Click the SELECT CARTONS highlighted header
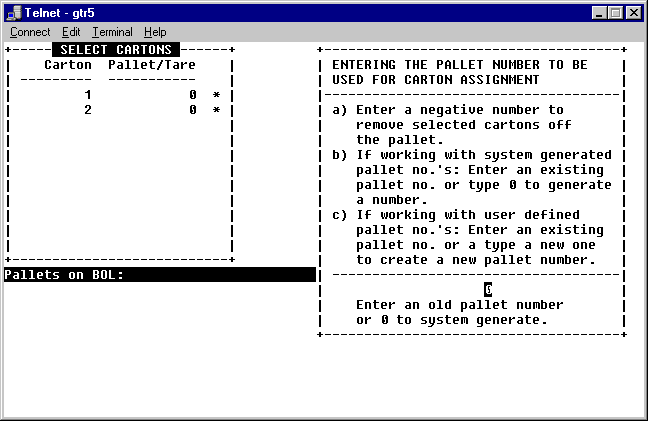 pyautogui.click(x=115, y=49)
